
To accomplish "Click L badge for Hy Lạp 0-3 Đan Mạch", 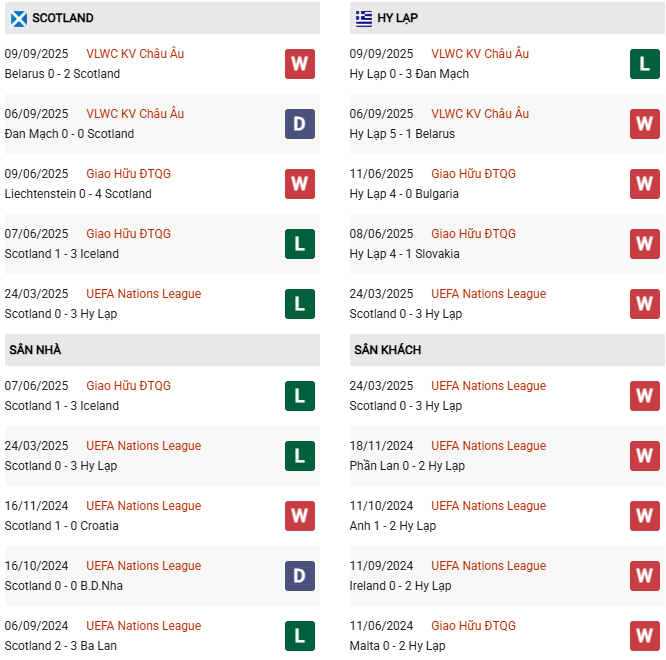I will click(644, 64).
